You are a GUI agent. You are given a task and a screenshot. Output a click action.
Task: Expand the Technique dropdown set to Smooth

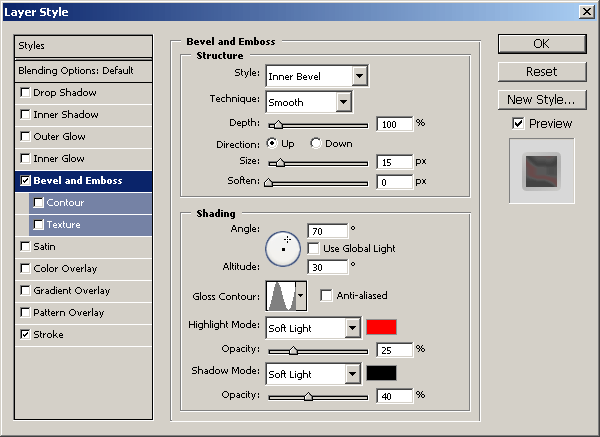pyautogui.click(x=343, y=102)
